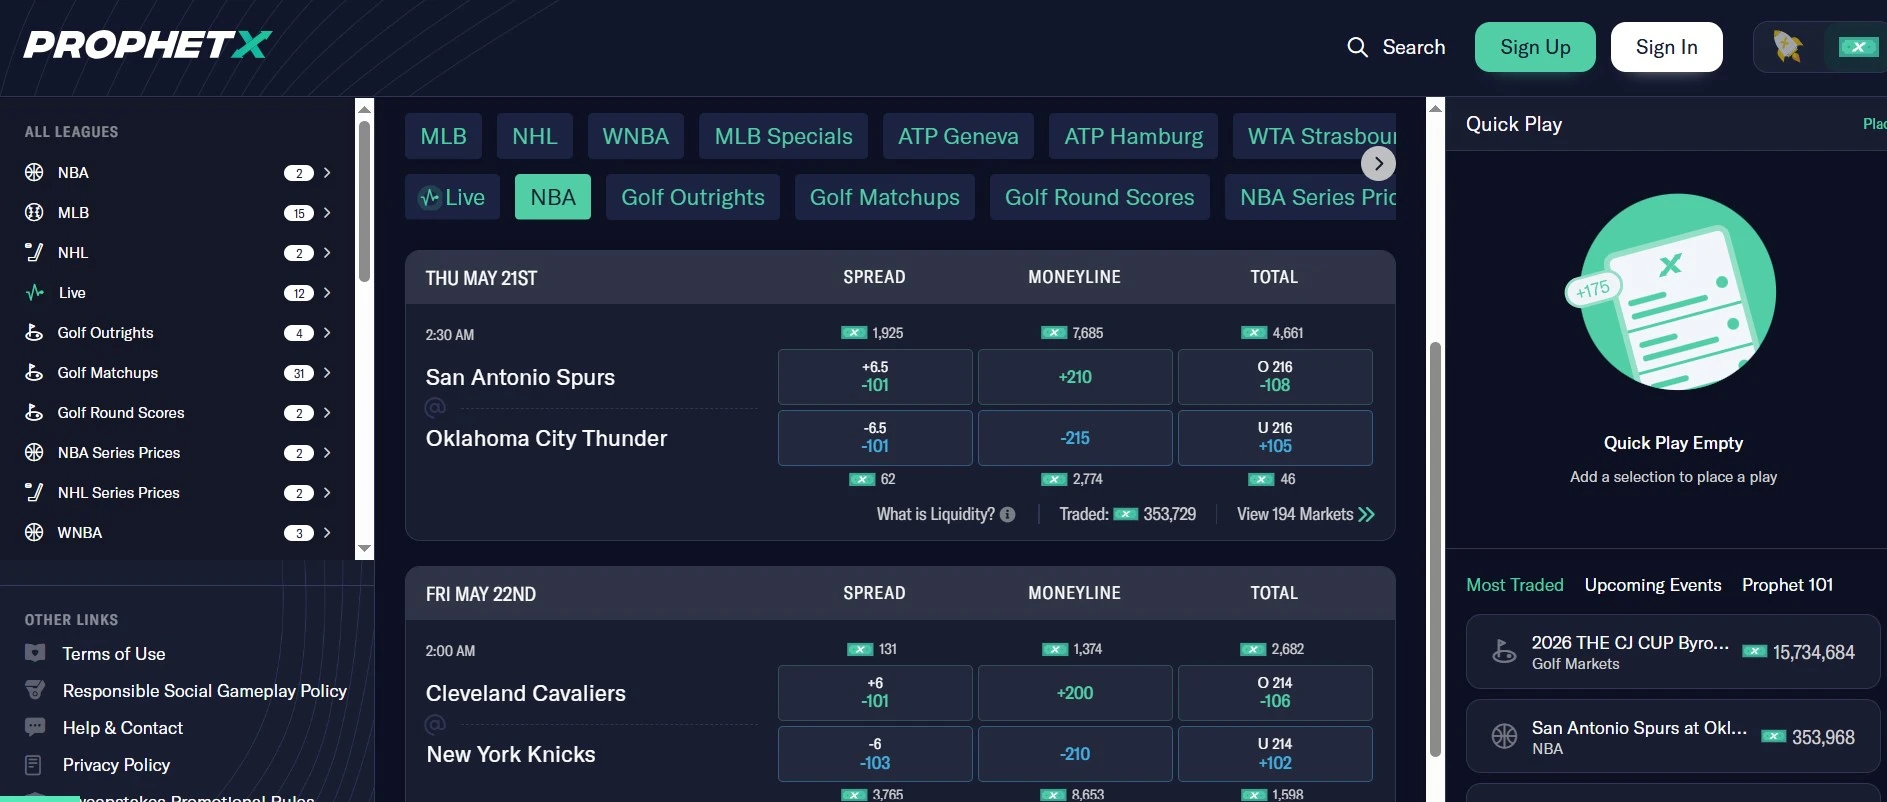Select Over 216 at -108
This screenshot has height=802, width=1887.
click(x=1275, y=377)
